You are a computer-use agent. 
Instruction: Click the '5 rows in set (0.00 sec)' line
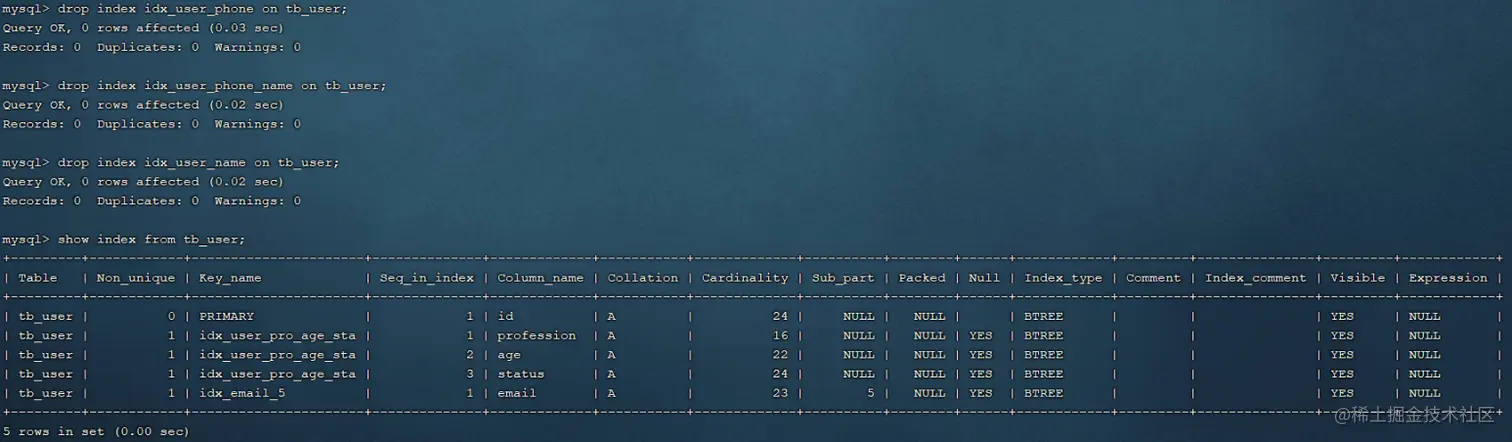pos(96,431)
